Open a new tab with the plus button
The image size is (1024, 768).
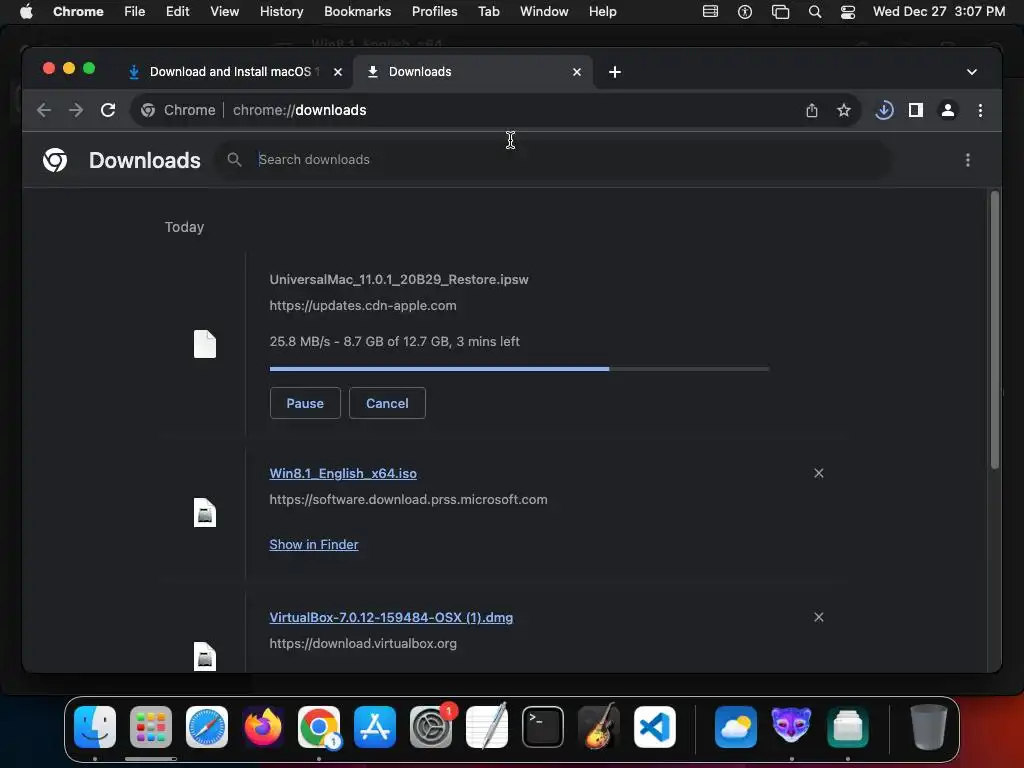(615, 72)
